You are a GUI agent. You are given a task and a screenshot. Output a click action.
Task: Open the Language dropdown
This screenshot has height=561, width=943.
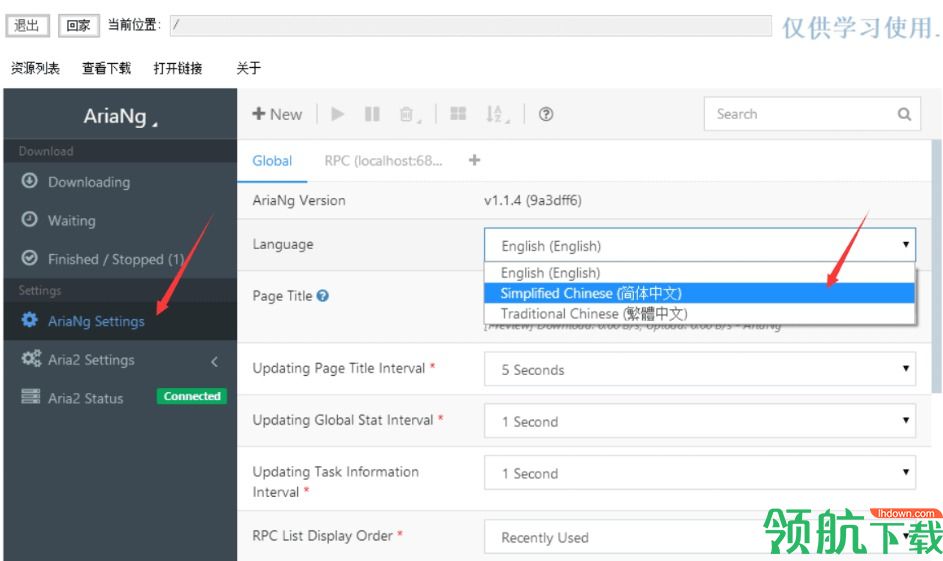700,245
